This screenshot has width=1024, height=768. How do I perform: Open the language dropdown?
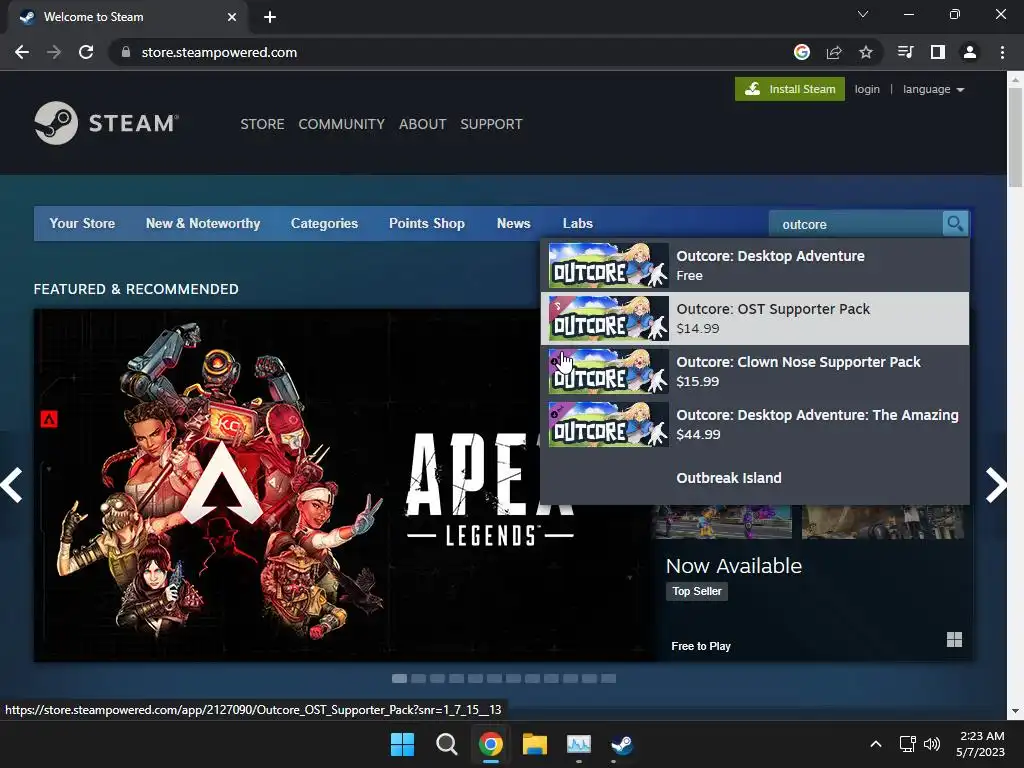click(x=933, y=89)
